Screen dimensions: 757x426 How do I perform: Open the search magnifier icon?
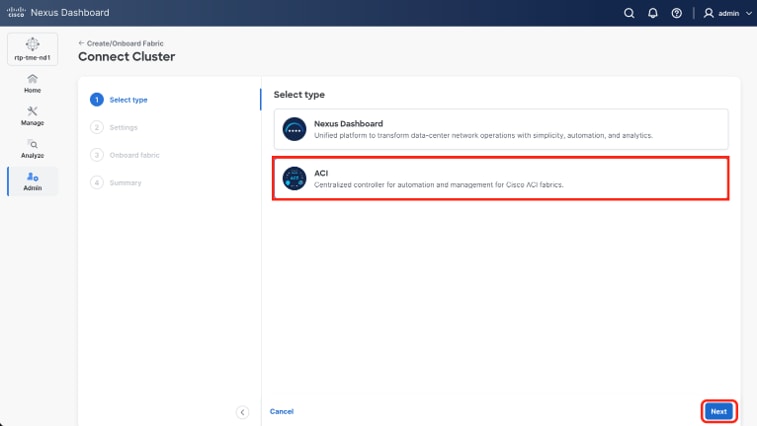coord(629,13)
